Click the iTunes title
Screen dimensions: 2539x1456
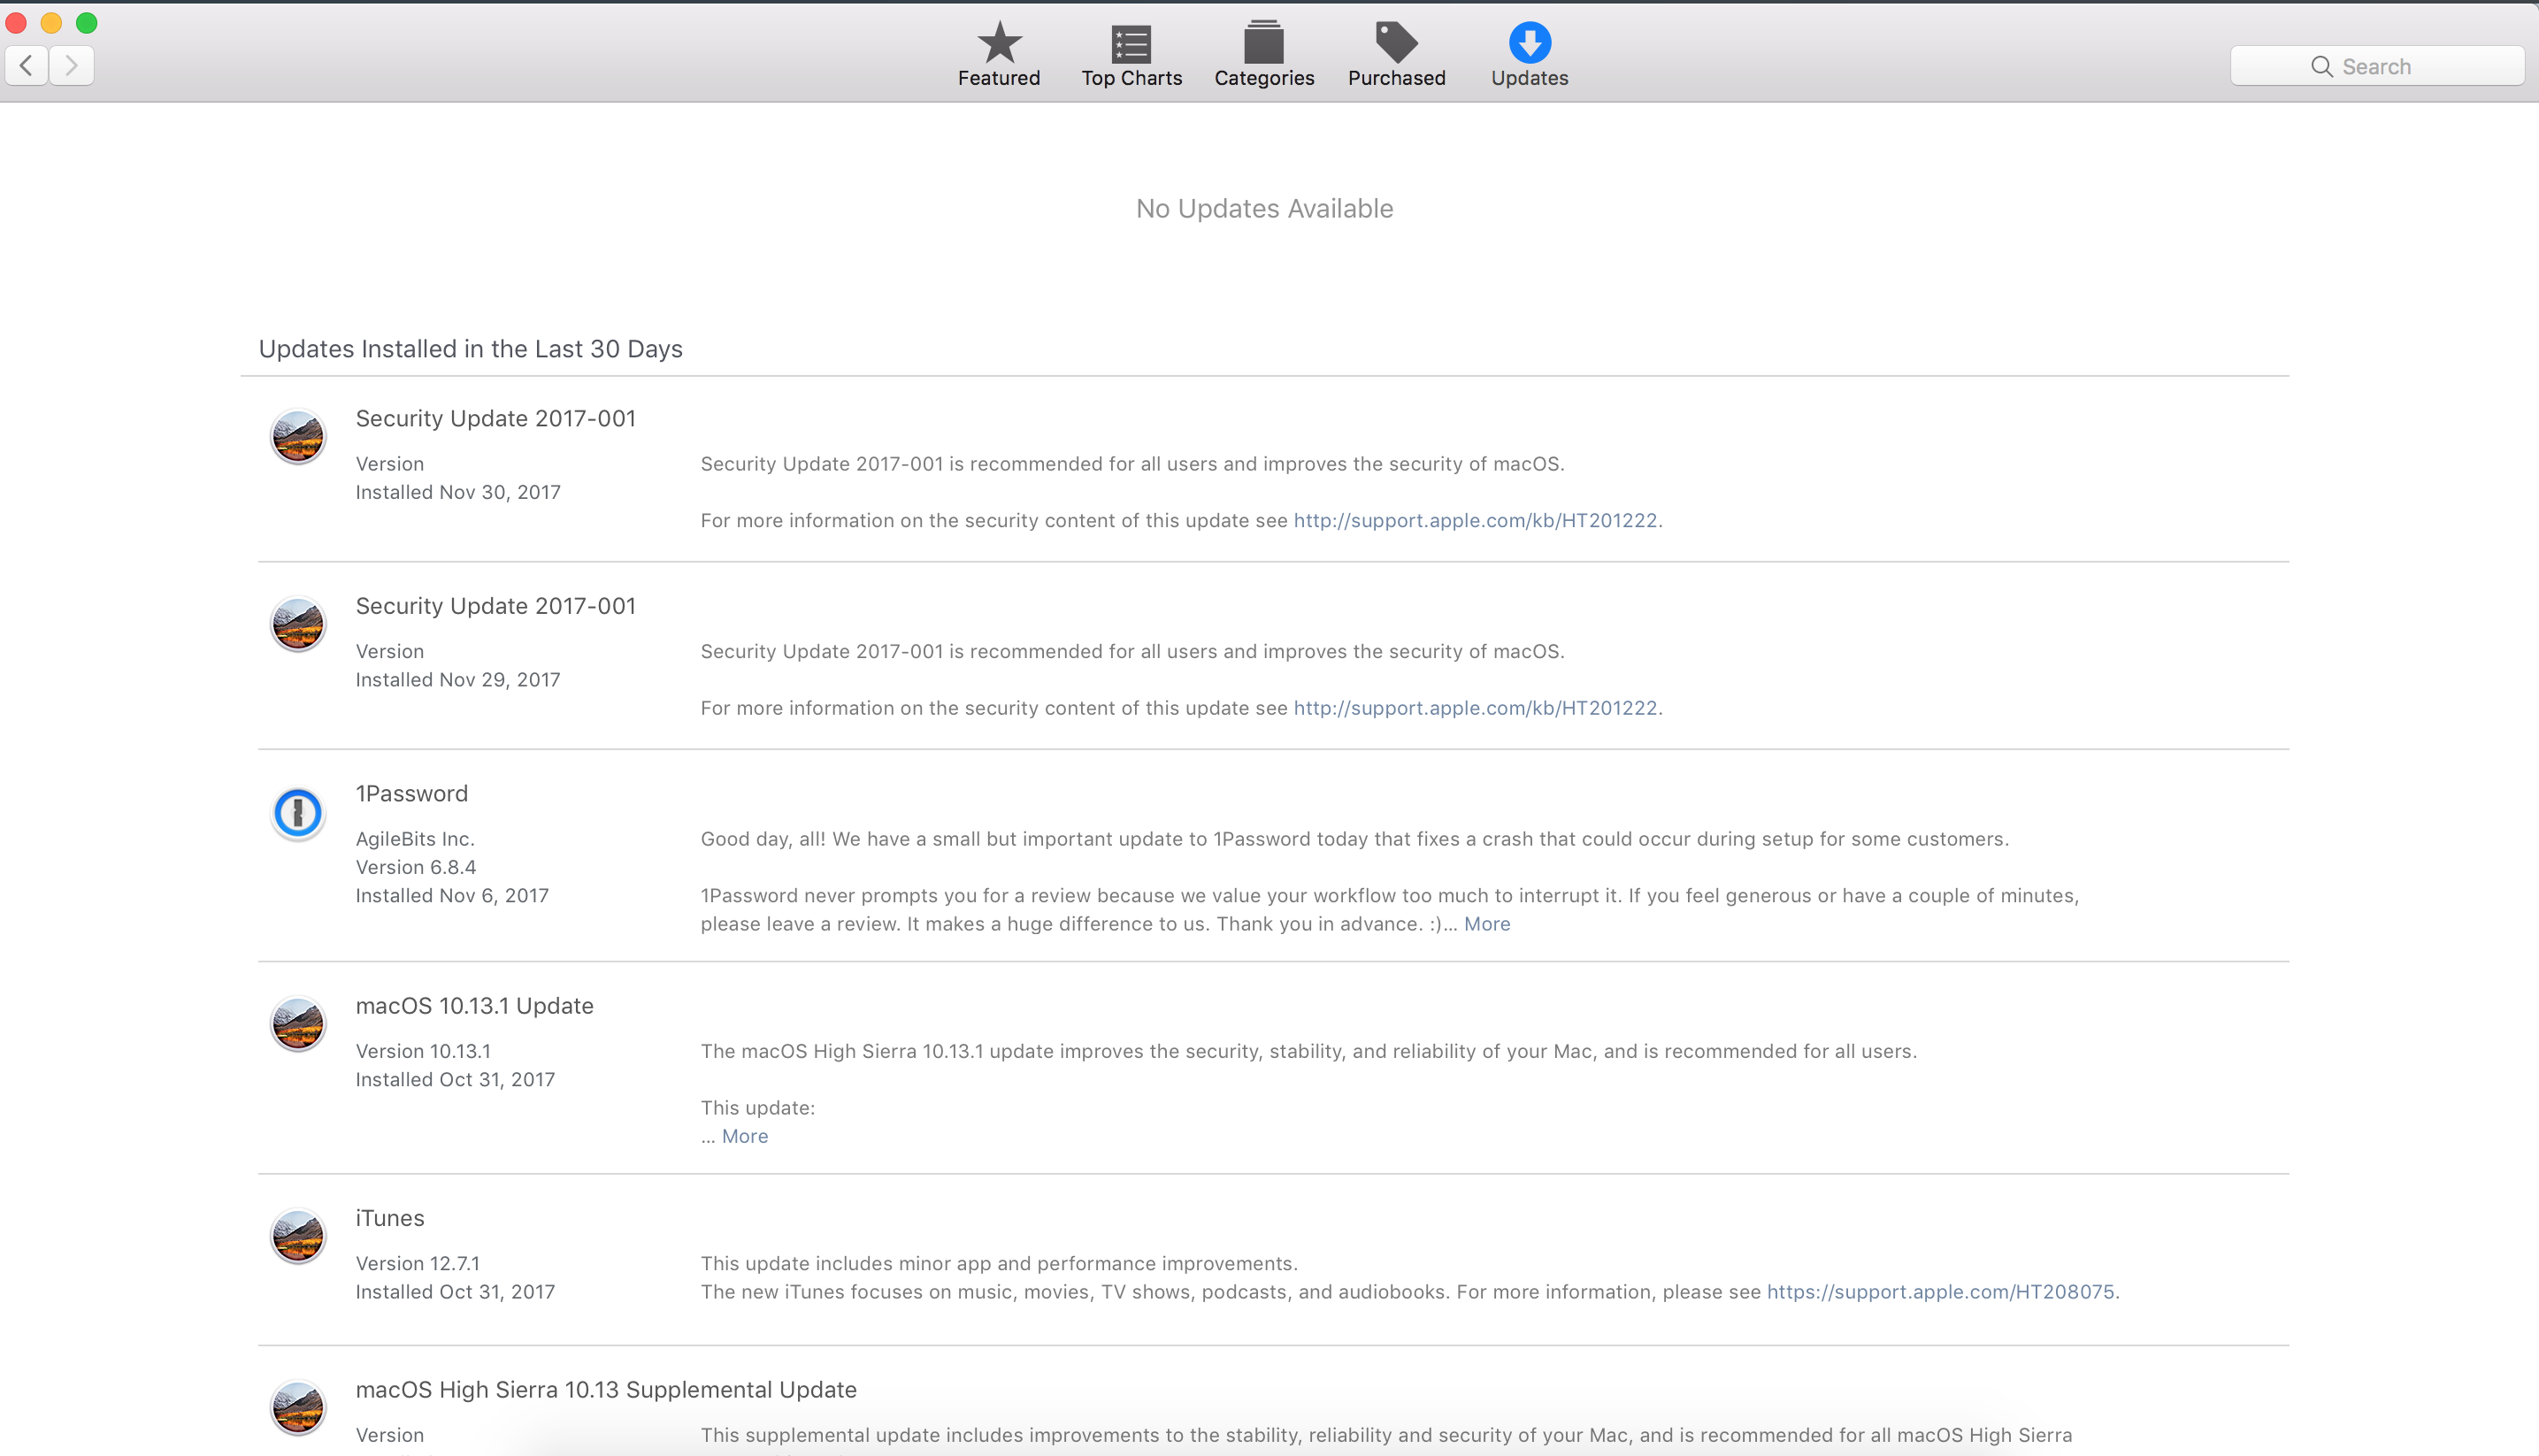[x=390, y=1218]
